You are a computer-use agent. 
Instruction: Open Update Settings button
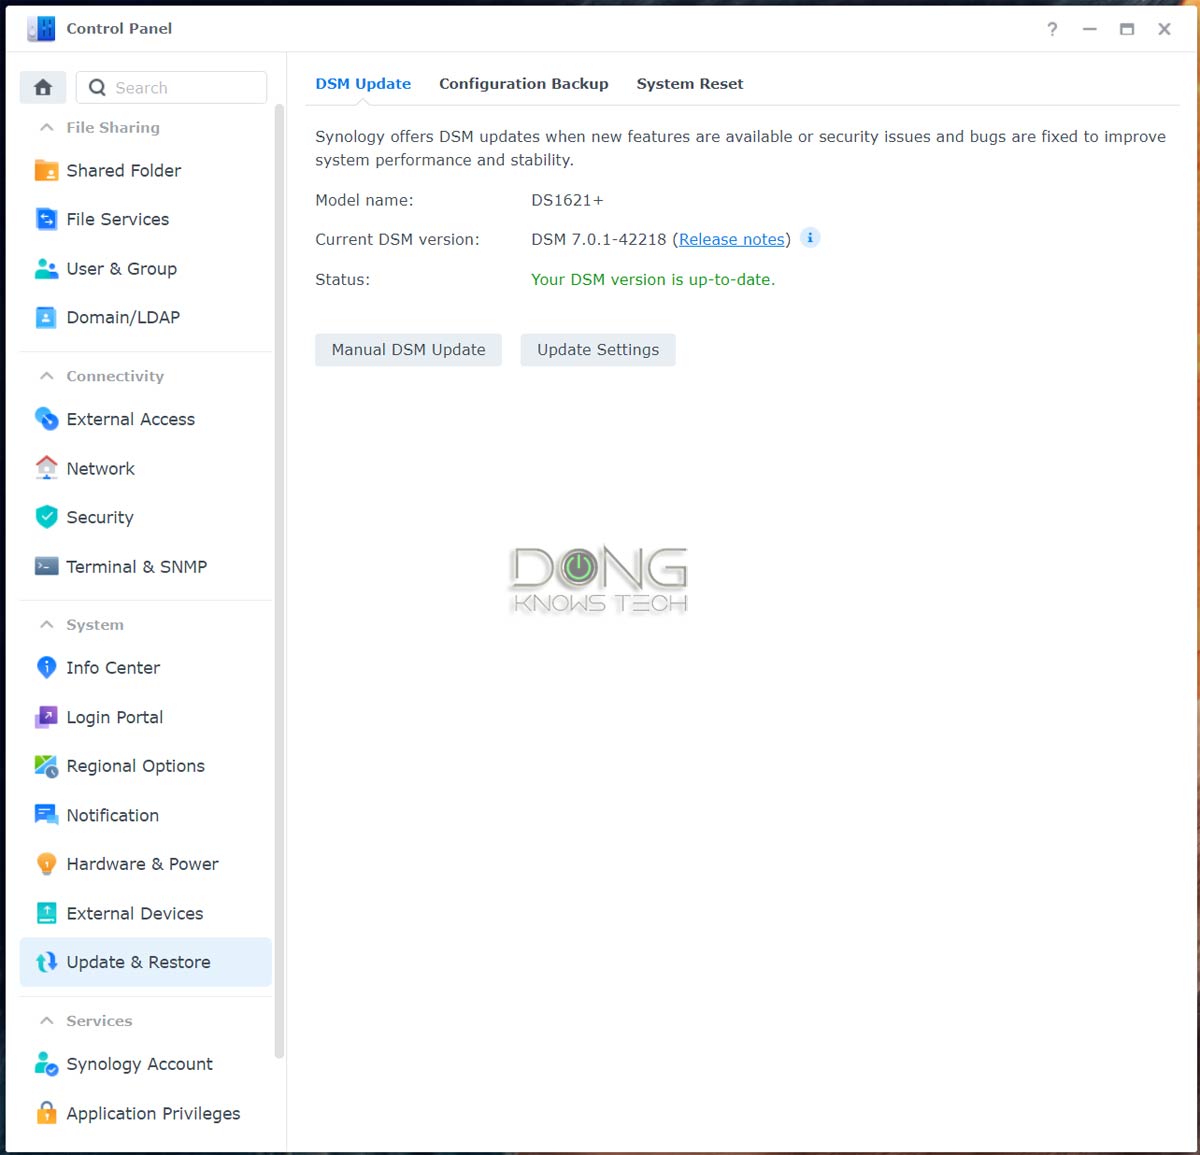coord(598,350)
